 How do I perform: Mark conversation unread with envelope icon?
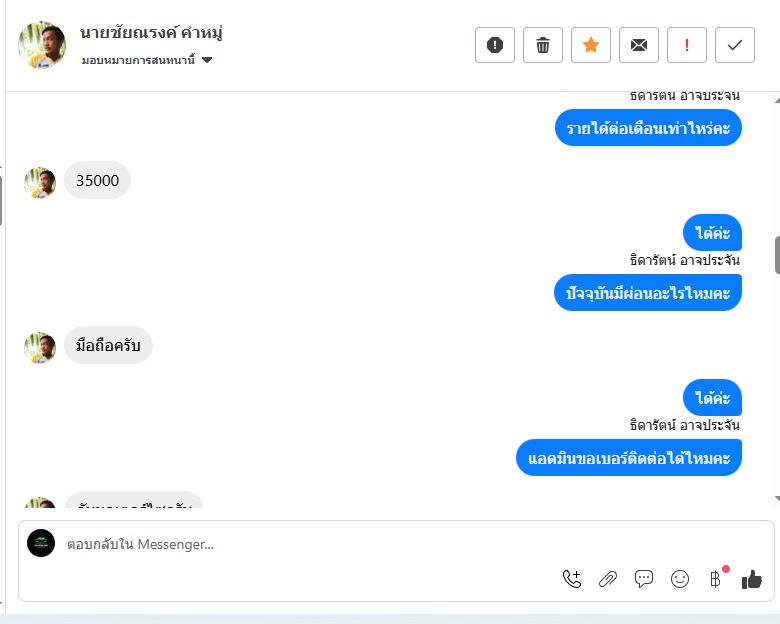[639, 45]
